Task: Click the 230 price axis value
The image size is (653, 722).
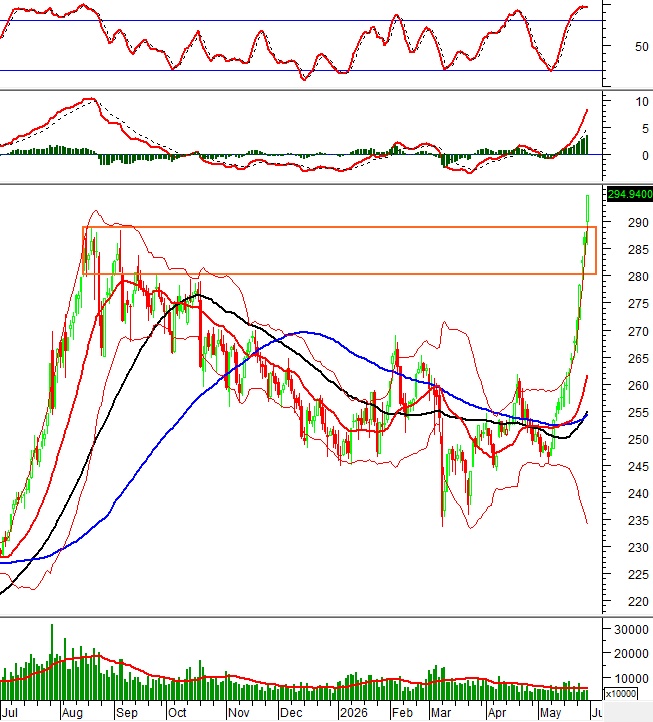Action: 638,548
